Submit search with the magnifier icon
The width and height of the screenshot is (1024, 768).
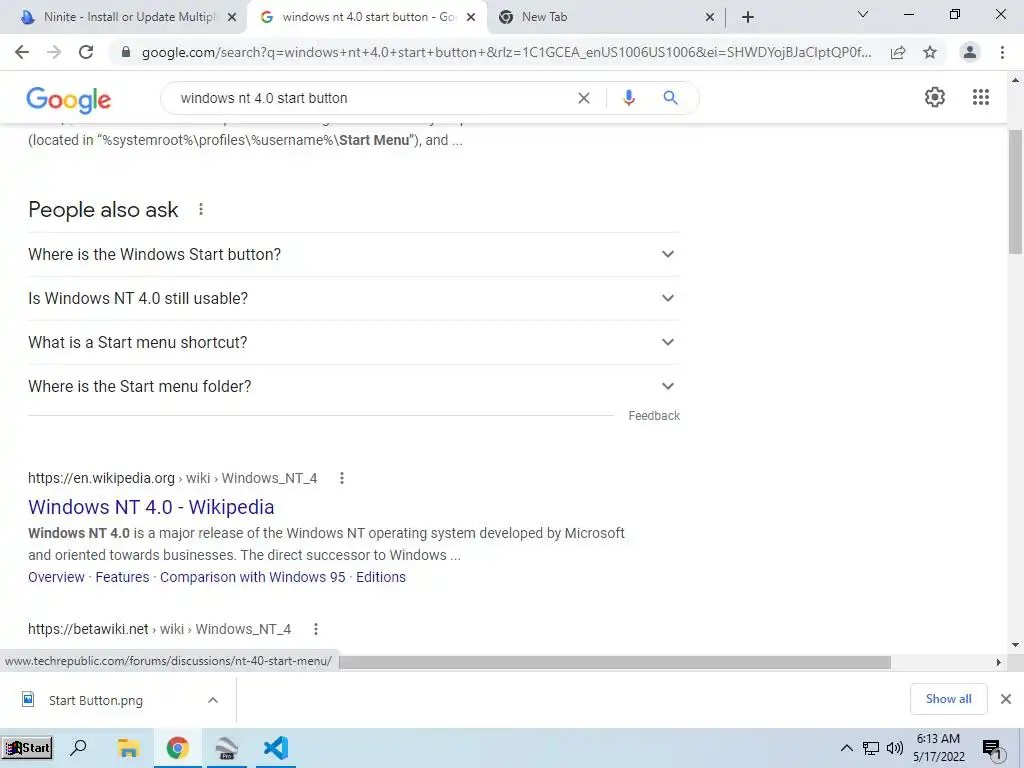coord(670,98)
